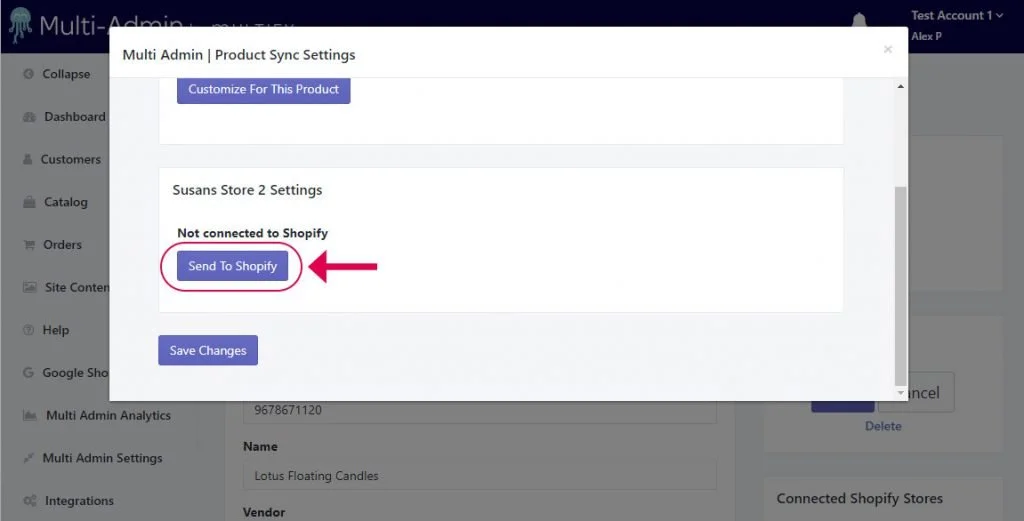
Task: Open Multi Admin Settings menu item
Action: tap(103, 458)
